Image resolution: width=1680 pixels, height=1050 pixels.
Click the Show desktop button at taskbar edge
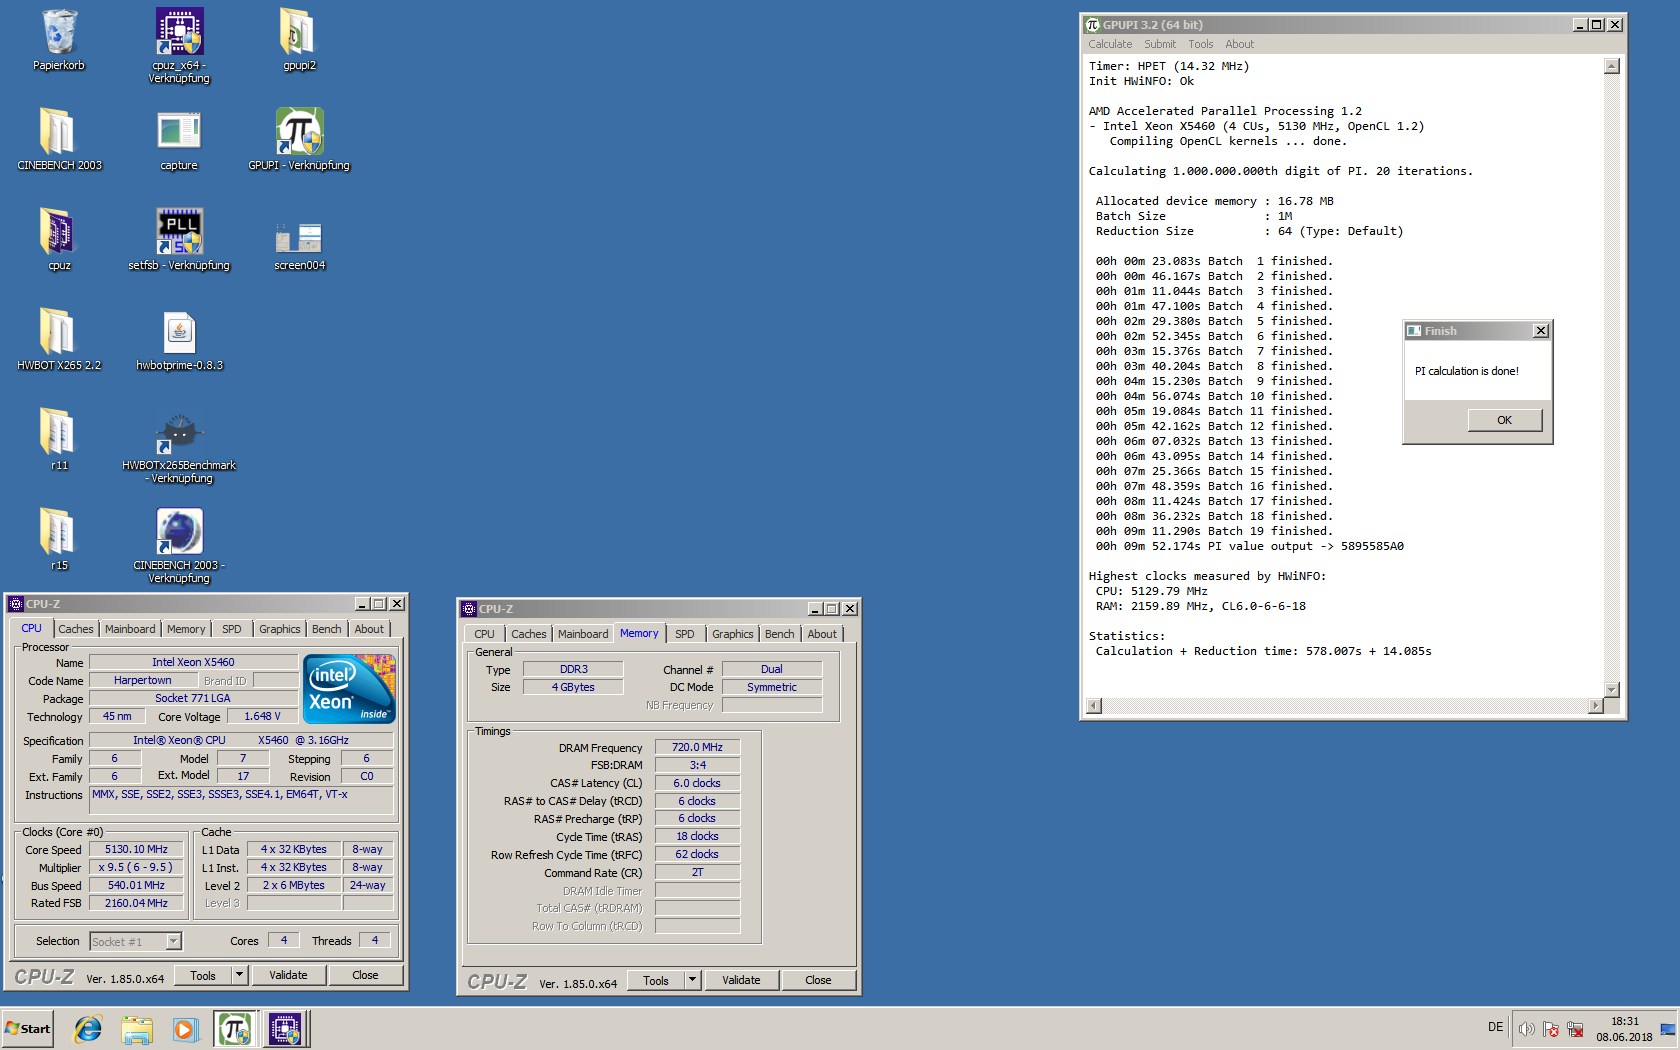pyautogui.click(x=1669, y=1029)
